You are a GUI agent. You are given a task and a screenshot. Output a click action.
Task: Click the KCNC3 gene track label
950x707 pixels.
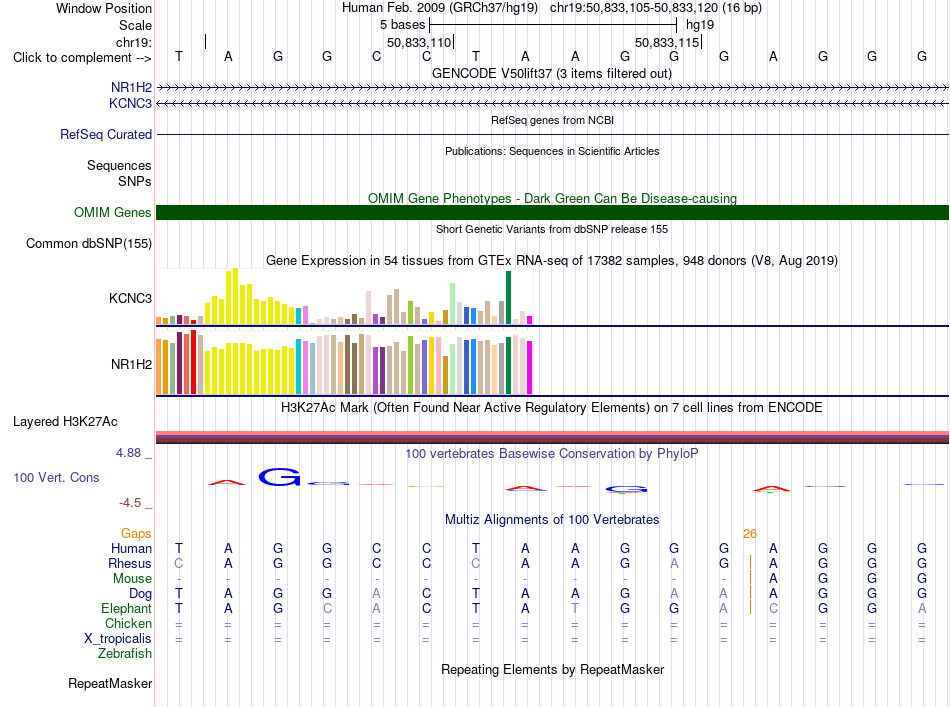[130, 104]
